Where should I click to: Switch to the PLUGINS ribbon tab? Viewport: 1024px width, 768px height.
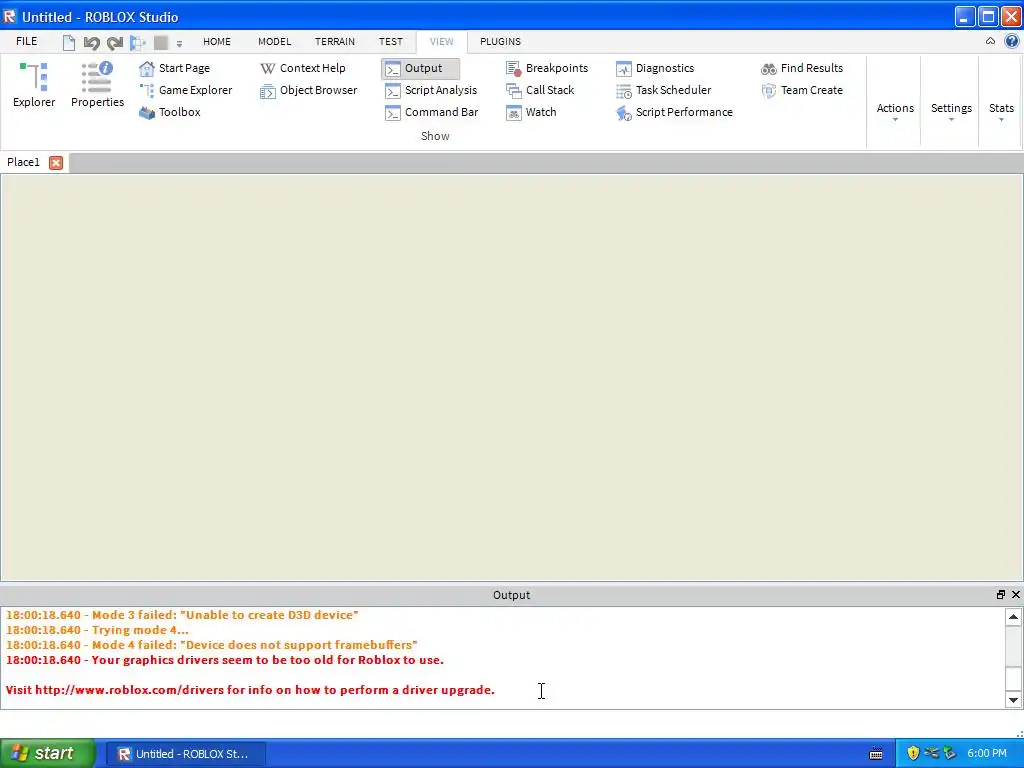click(x=500, y=41)
